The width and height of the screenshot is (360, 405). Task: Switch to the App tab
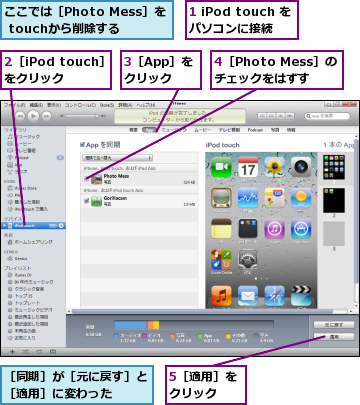point(149,130)
